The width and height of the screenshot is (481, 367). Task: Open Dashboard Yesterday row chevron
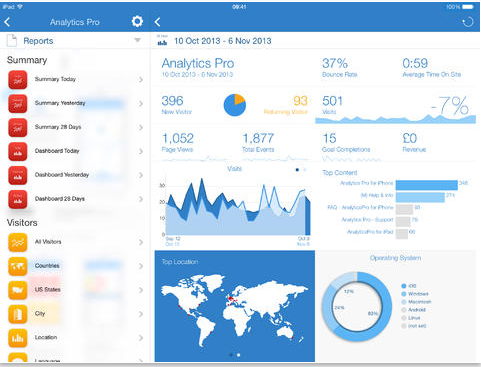point(141,175)
